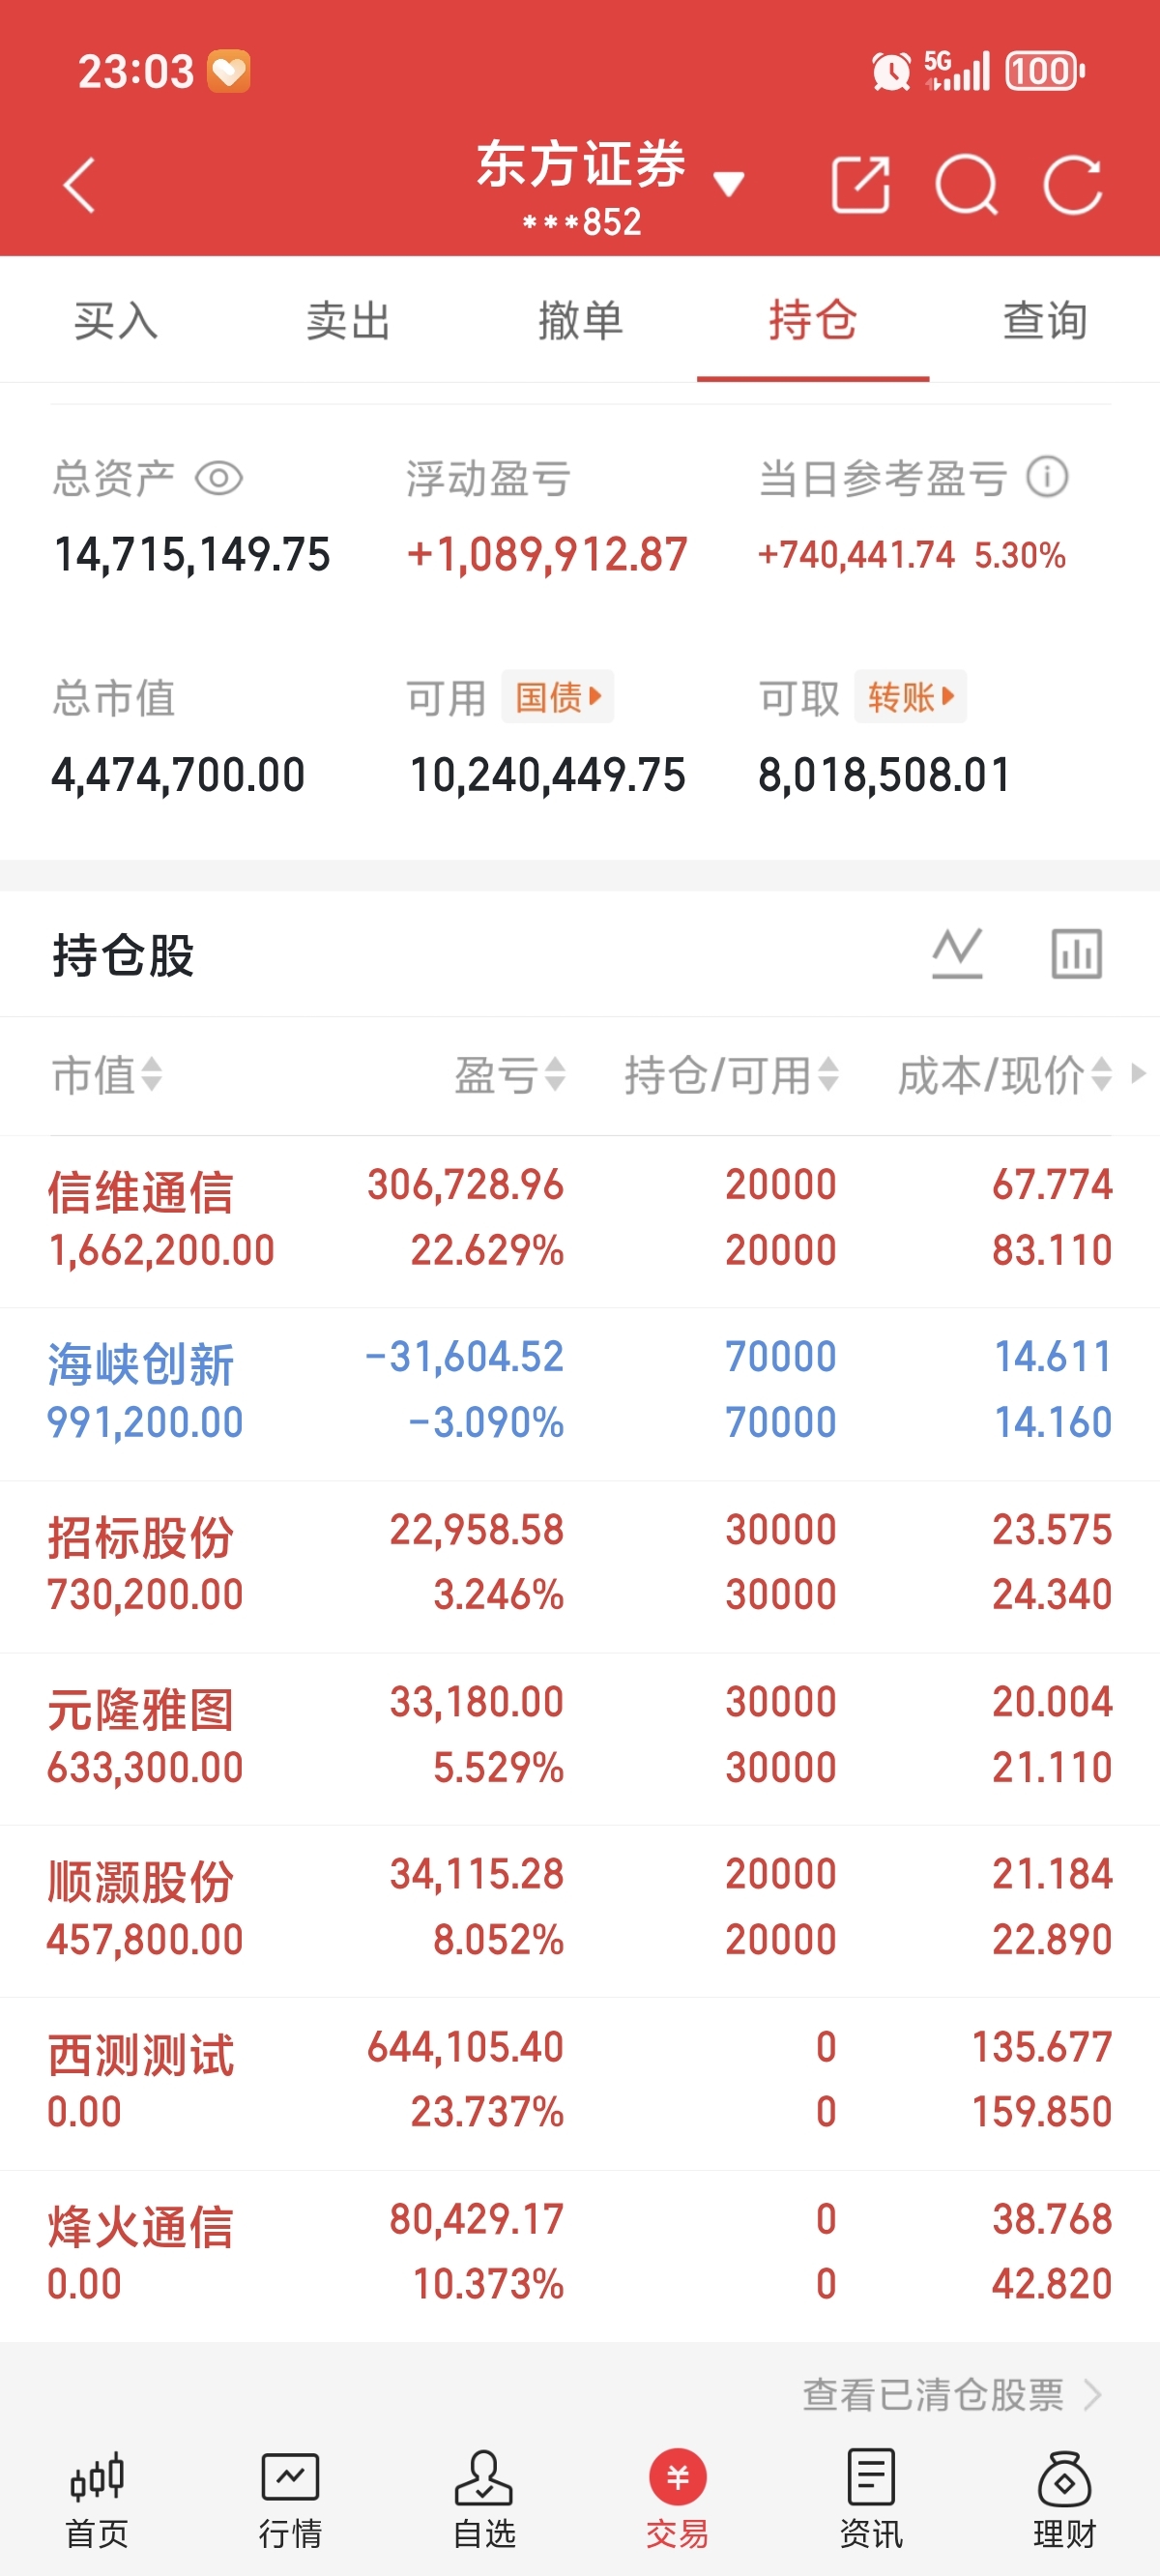The image size is (1160, 2576).
Task: Open the bar chart distribution icon
Action: tap(1077, 953)
